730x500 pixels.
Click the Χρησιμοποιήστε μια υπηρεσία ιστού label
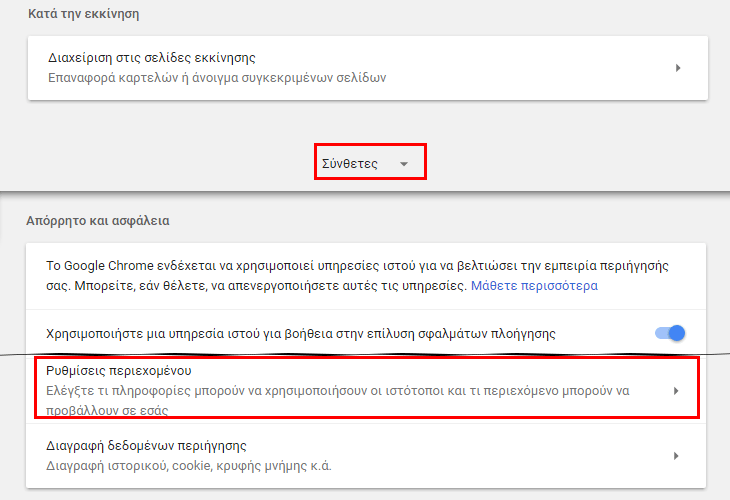tap(300, 333)
